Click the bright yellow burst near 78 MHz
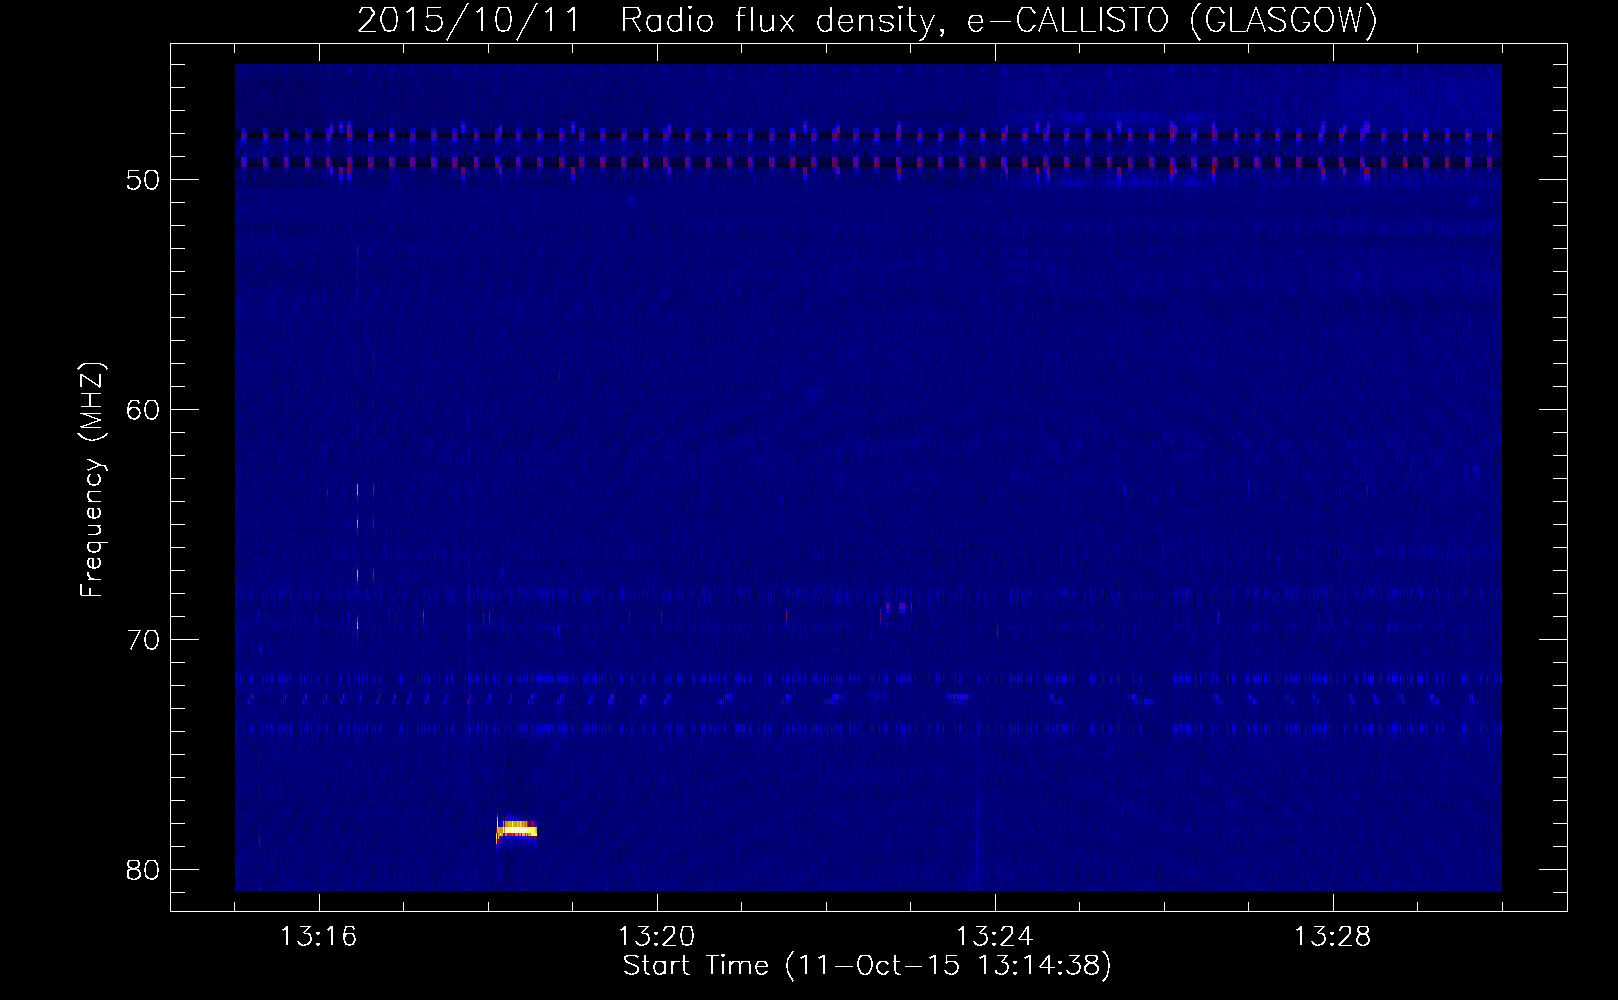The width and height of the screenshot is (1618, 1000). tap(517, 829)
